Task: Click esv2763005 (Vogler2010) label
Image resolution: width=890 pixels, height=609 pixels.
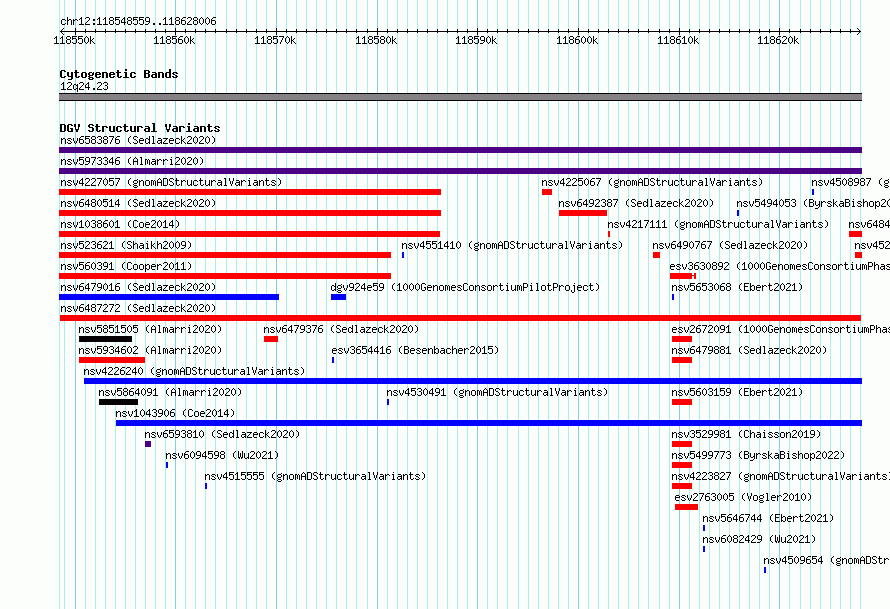Action: 743,497
